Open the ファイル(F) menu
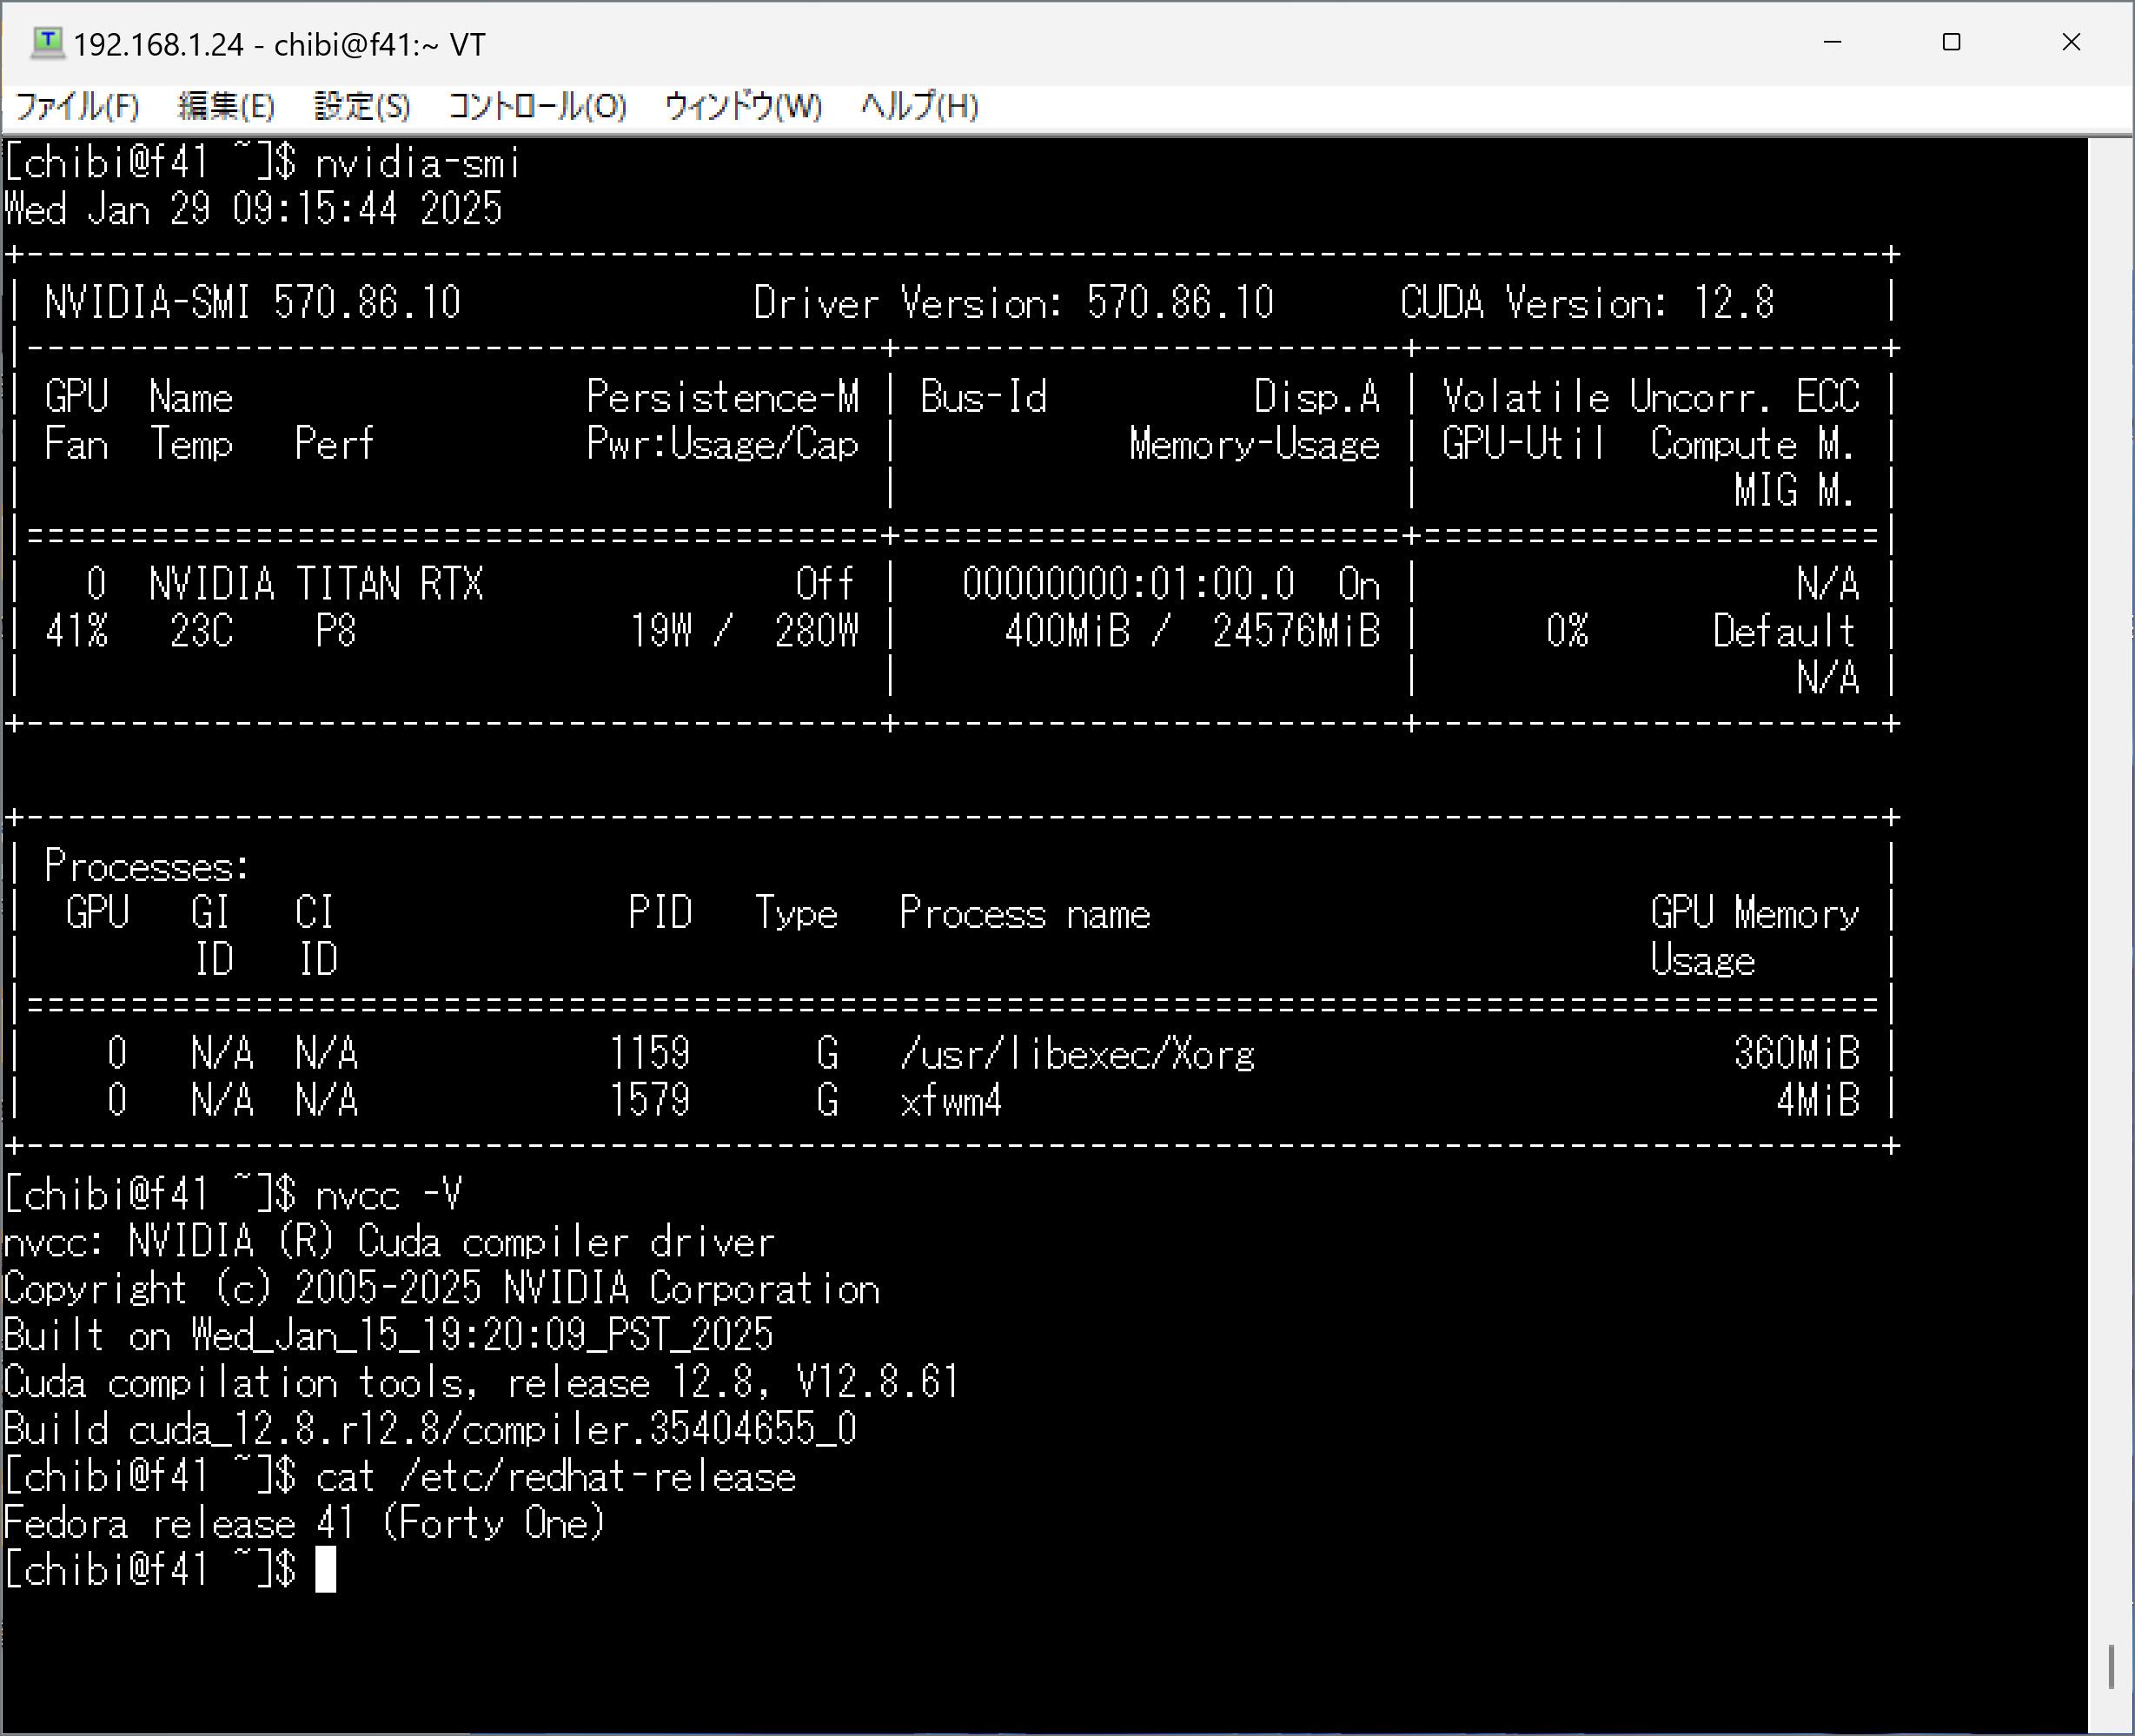 point(78,106)
